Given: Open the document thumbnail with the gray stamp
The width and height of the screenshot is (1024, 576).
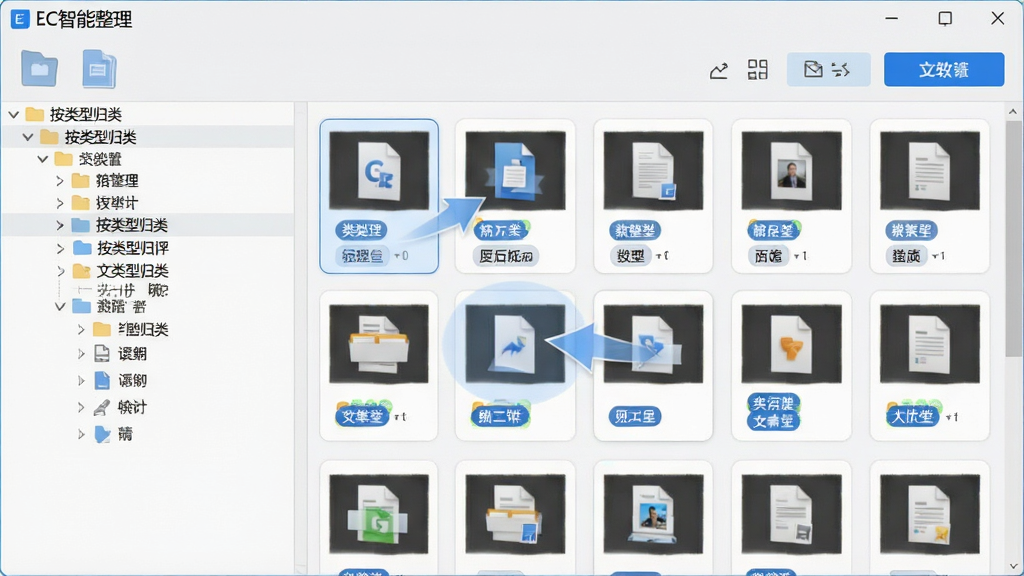Looking at the screenshot, I should [792, 514].
